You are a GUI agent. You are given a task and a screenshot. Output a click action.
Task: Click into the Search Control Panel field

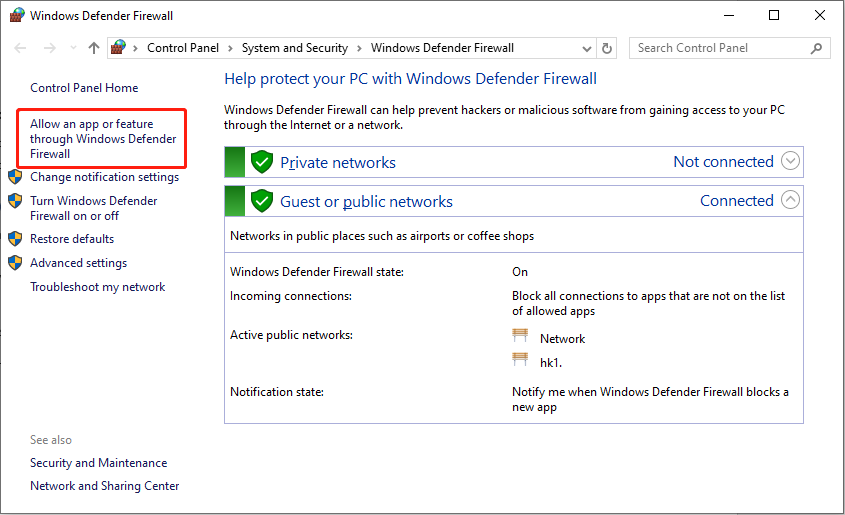click(720, 48)
